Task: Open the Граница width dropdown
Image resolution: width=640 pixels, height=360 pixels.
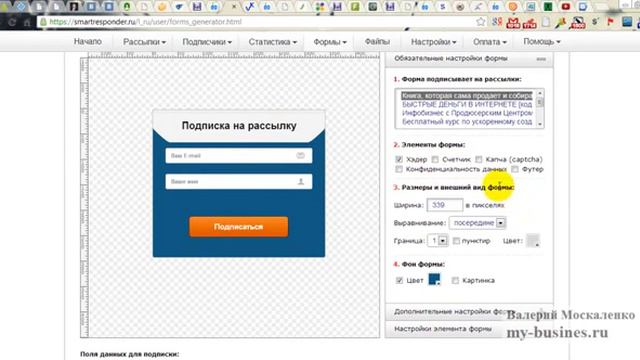Action: pyautogui.click(x=438, y=241)
